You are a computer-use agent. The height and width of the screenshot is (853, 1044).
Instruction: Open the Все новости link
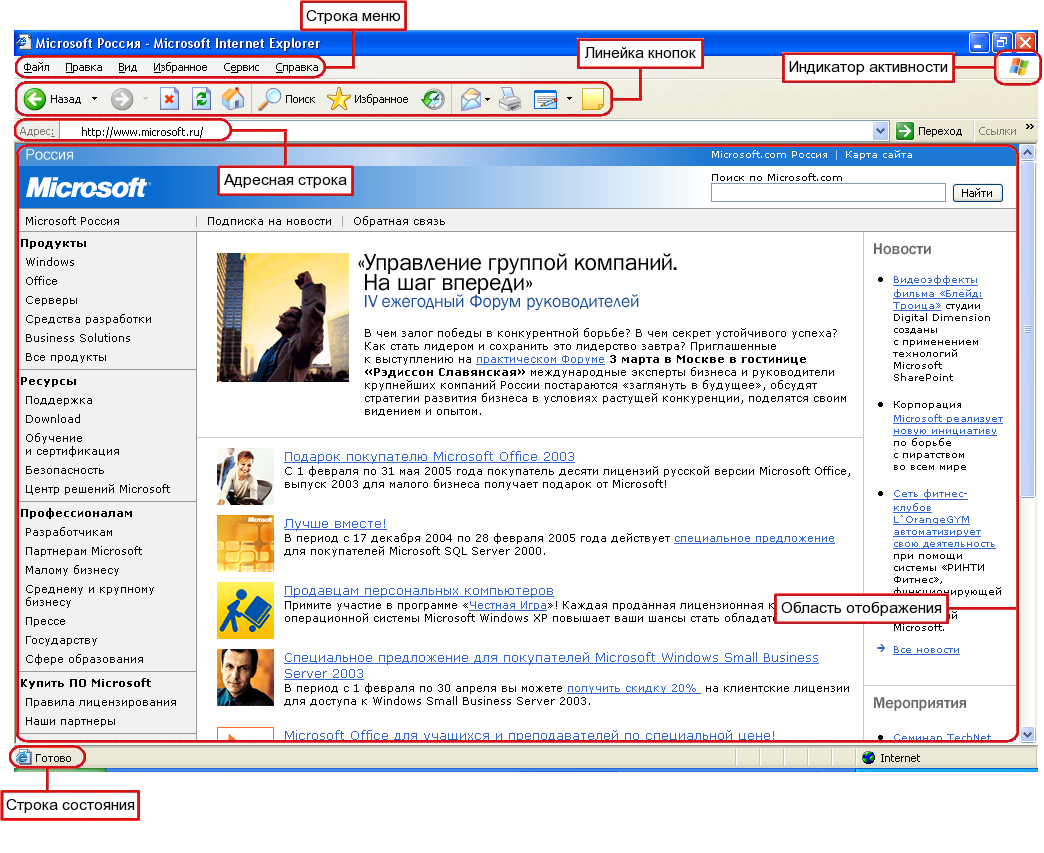coord(926,649)
